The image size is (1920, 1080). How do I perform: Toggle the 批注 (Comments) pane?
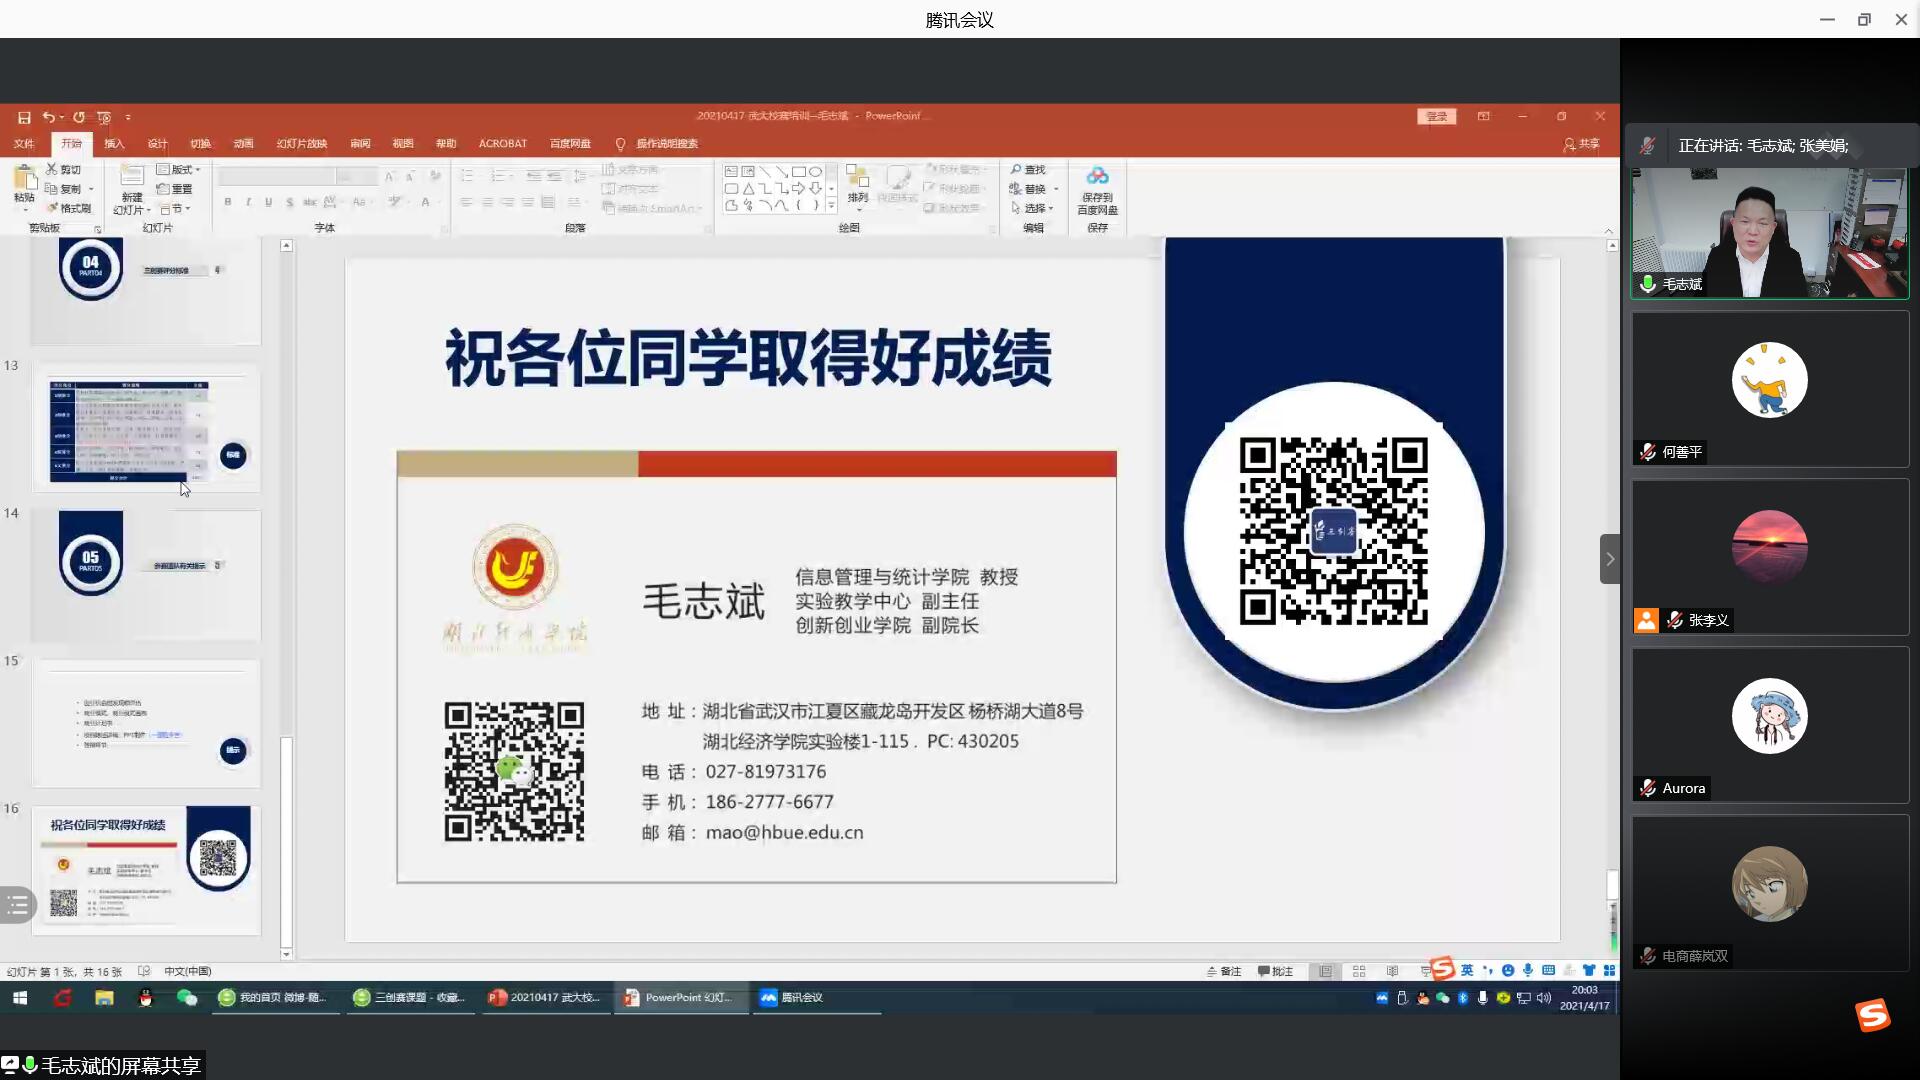pyautogui.click(x=1275, y=971)
